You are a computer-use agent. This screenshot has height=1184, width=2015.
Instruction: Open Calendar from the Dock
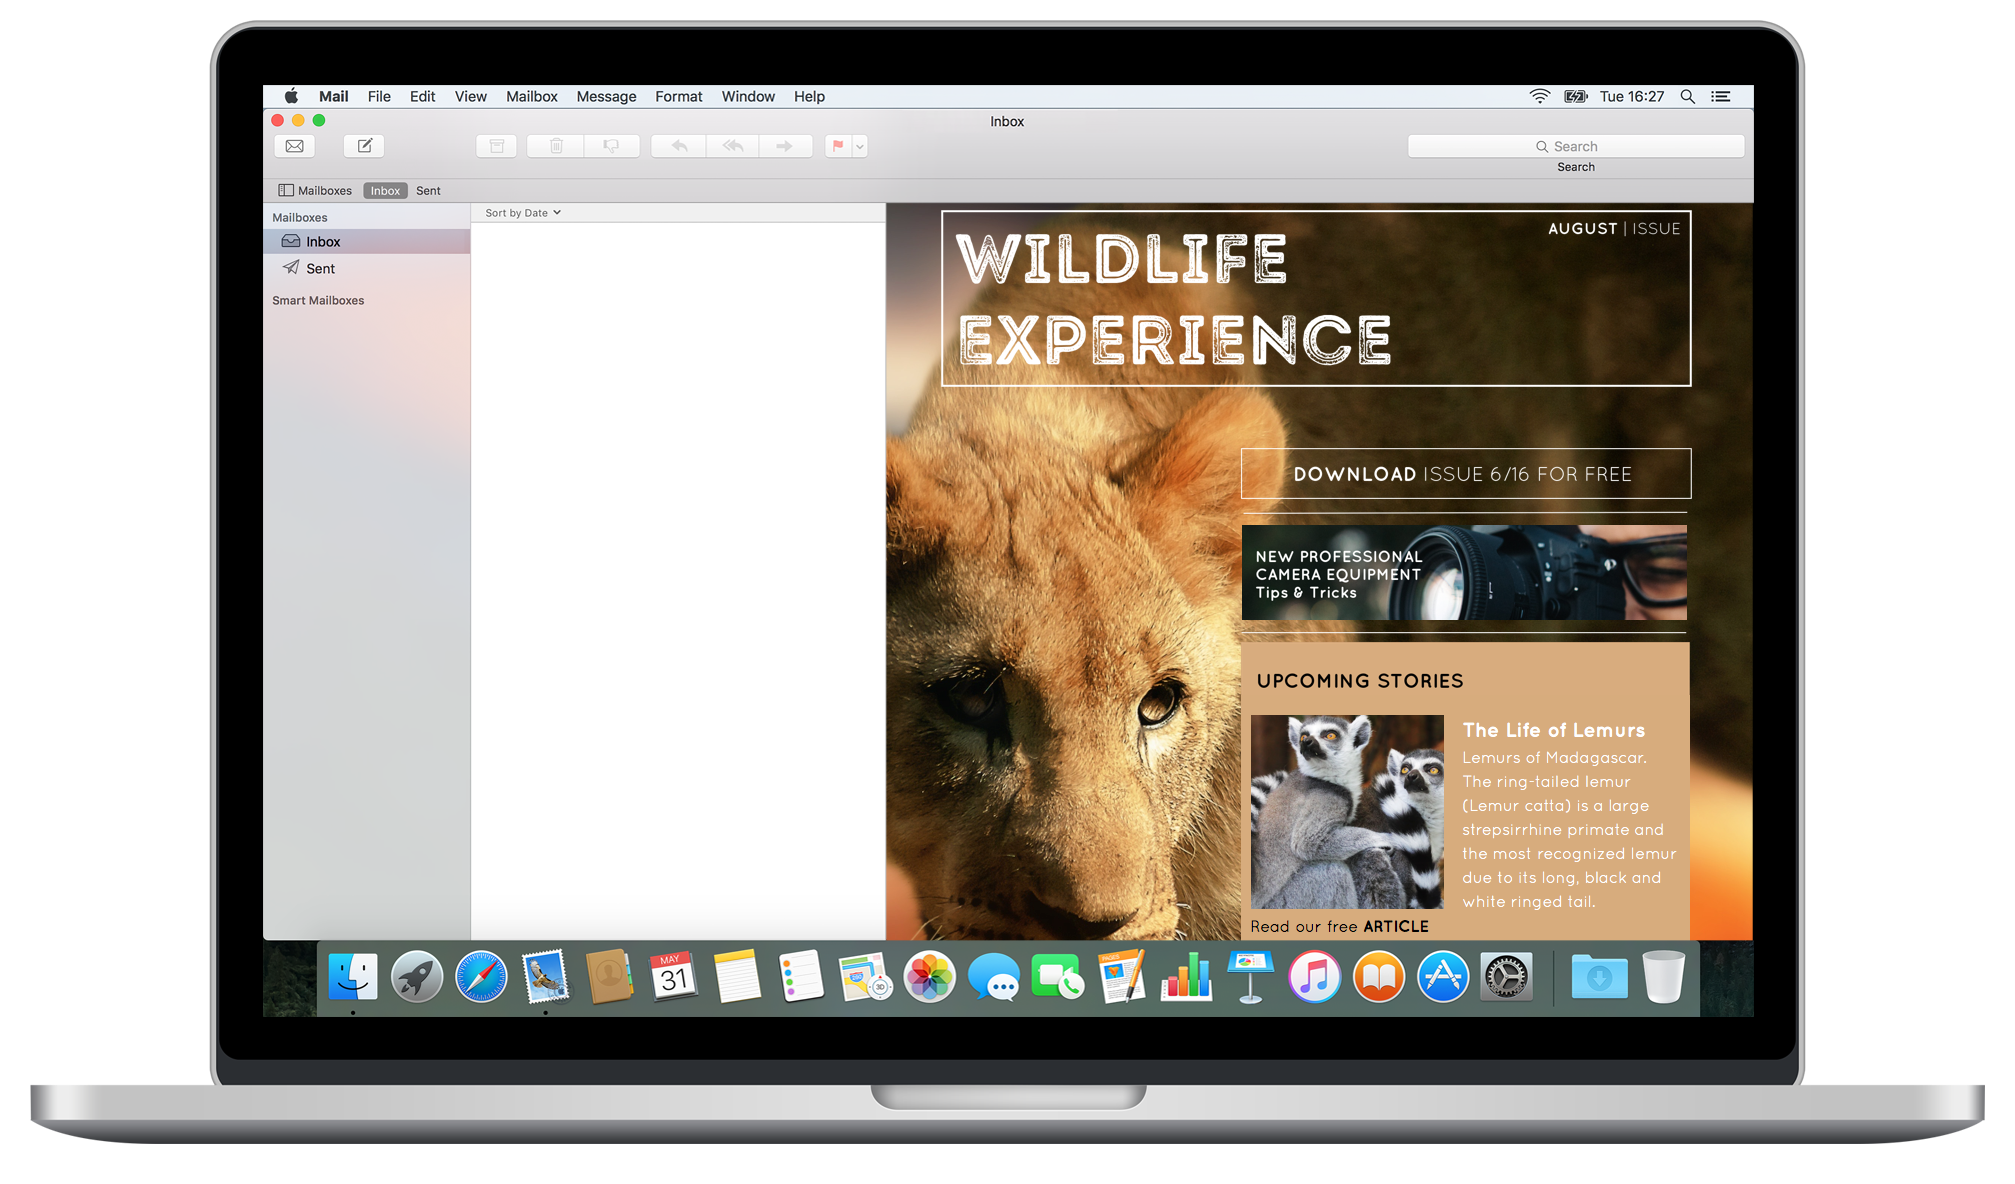coord(673,976)
